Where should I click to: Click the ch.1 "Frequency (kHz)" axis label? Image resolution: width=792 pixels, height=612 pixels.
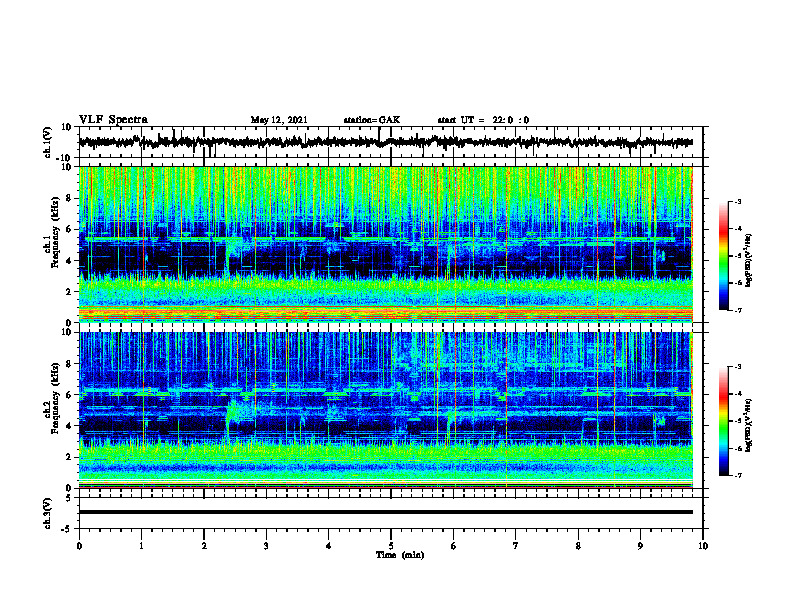[55, 233]
